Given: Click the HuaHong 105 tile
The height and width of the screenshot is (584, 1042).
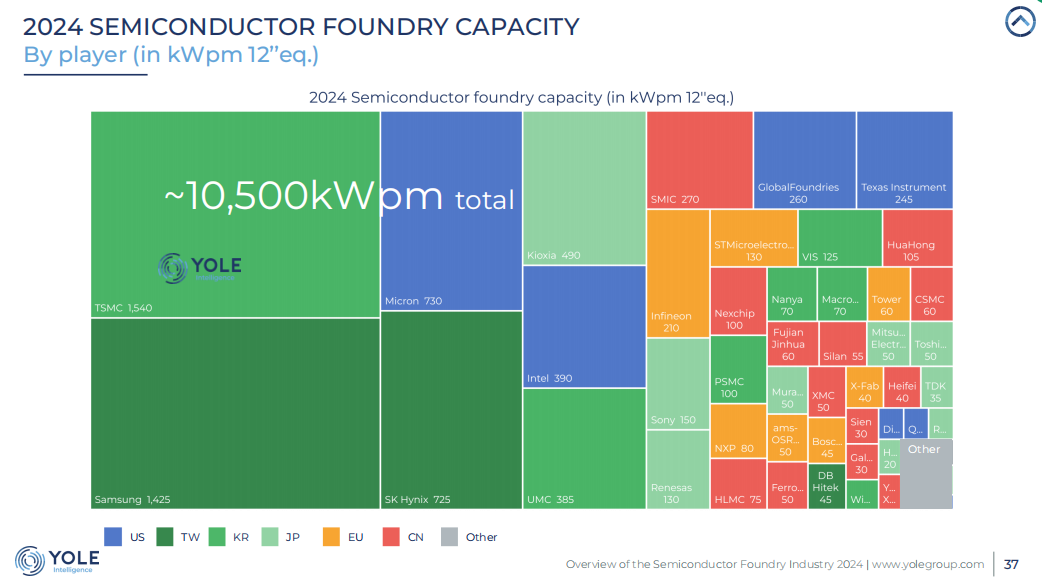Looking at the screenshot, I should (918, 239).
